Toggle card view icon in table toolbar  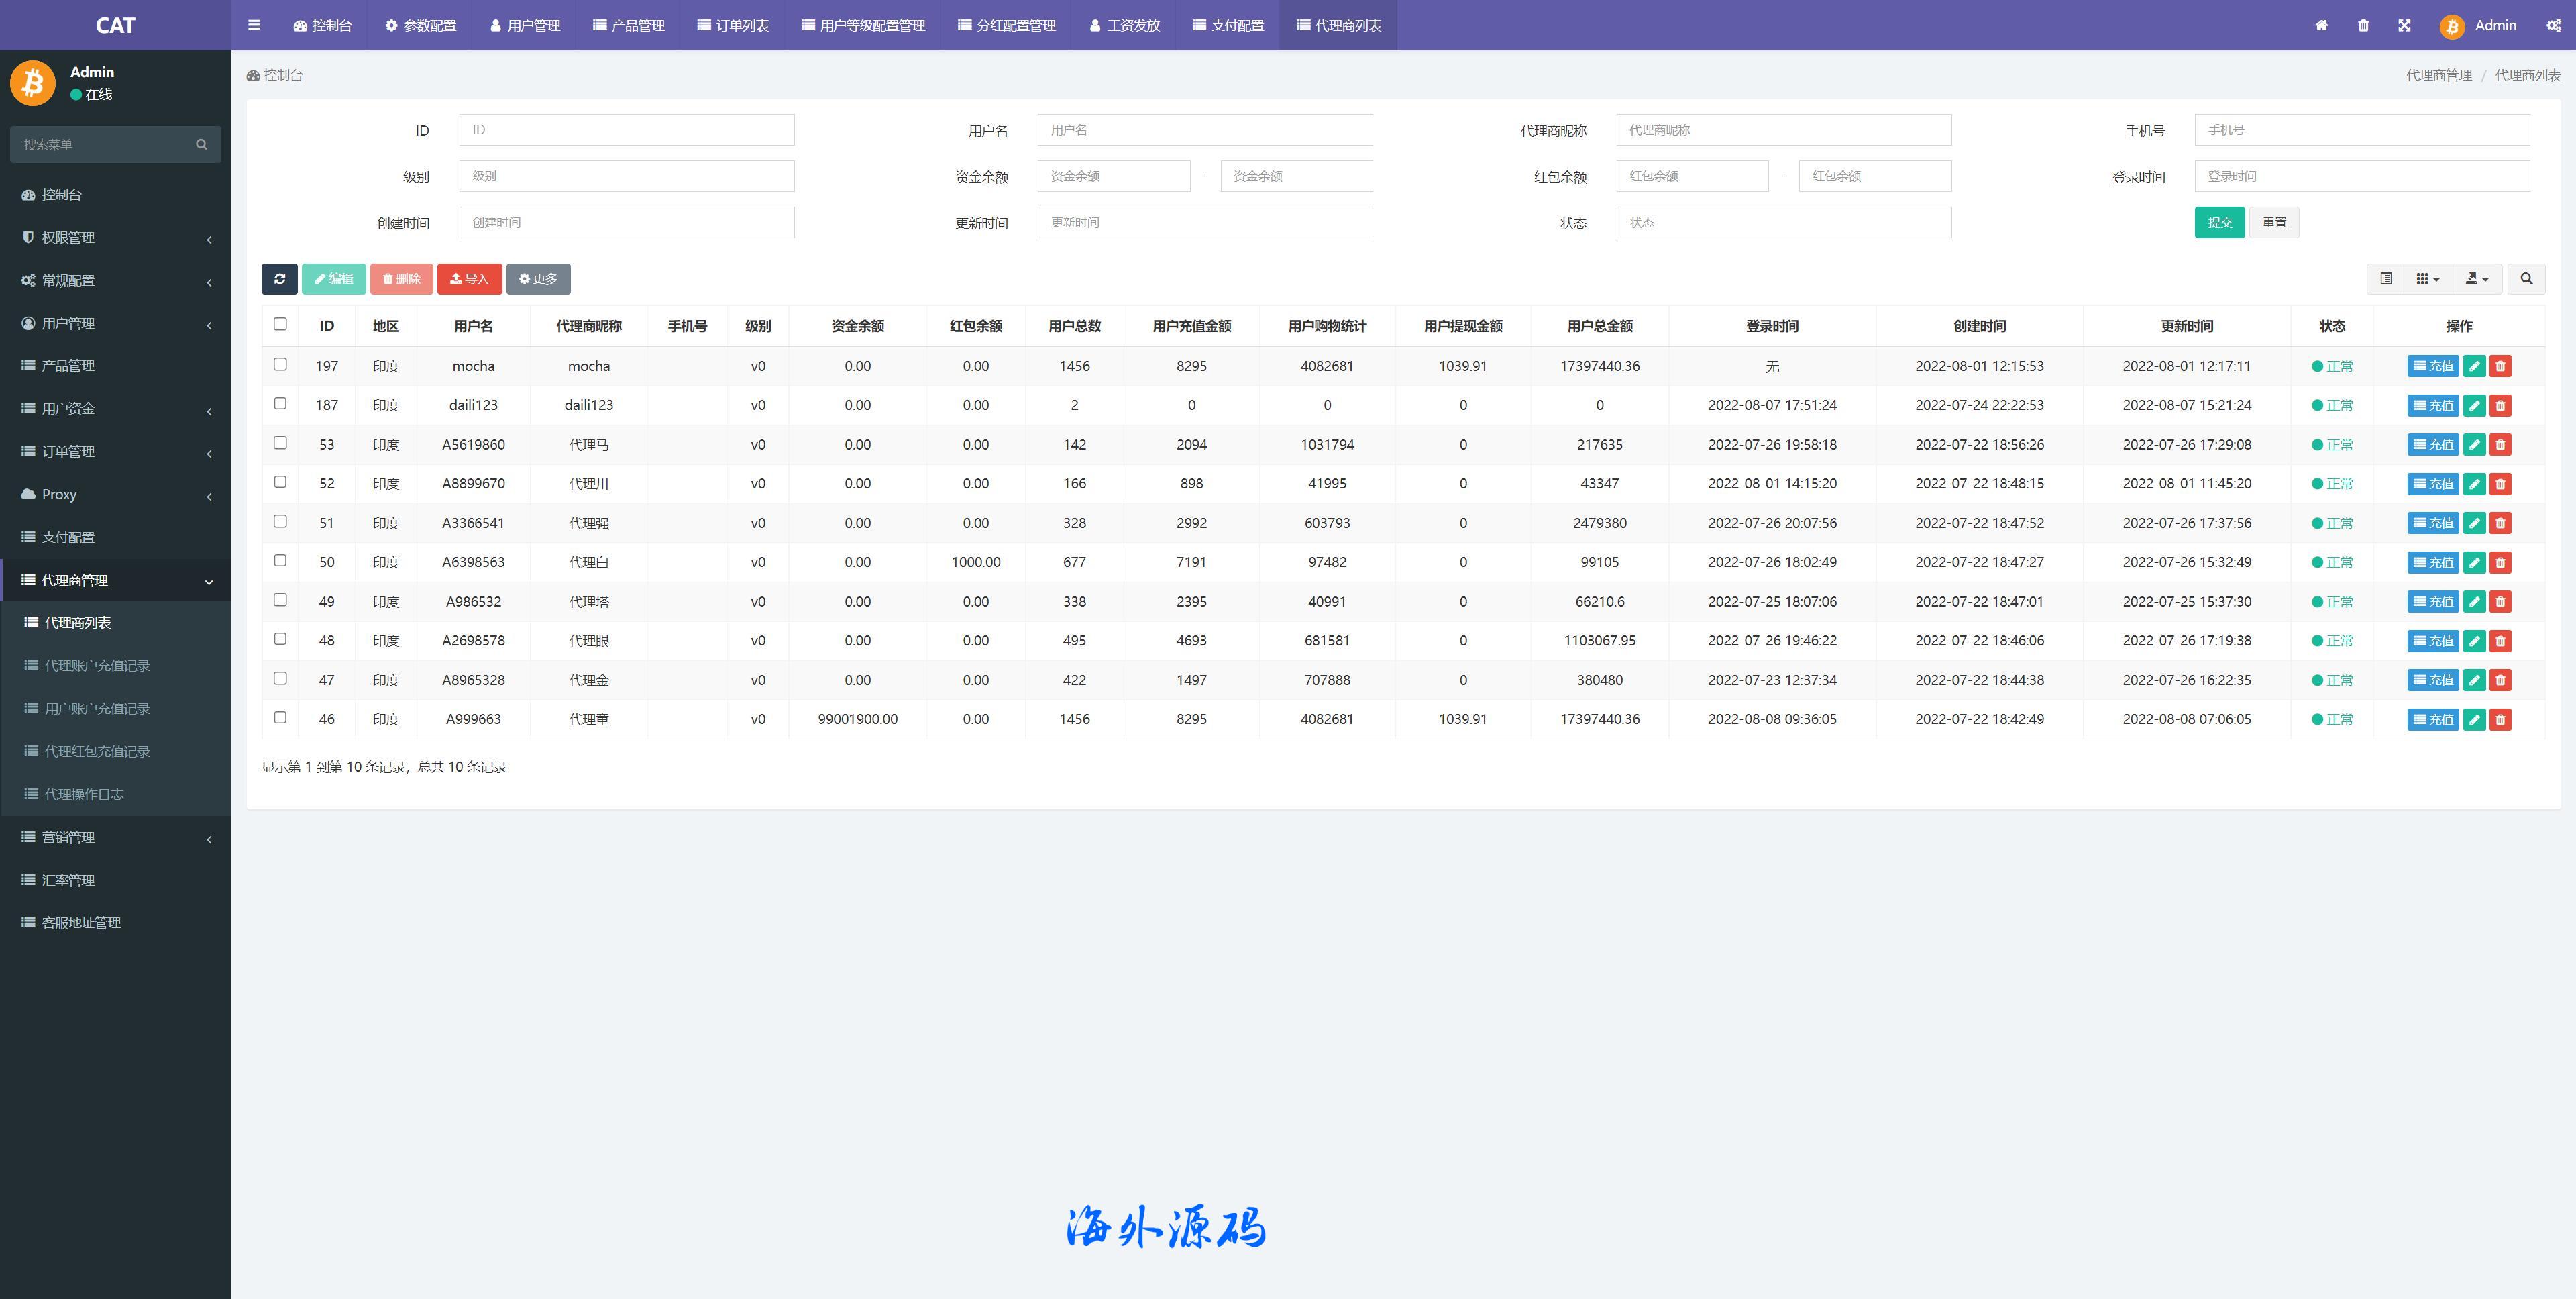tap(2385, 279)
